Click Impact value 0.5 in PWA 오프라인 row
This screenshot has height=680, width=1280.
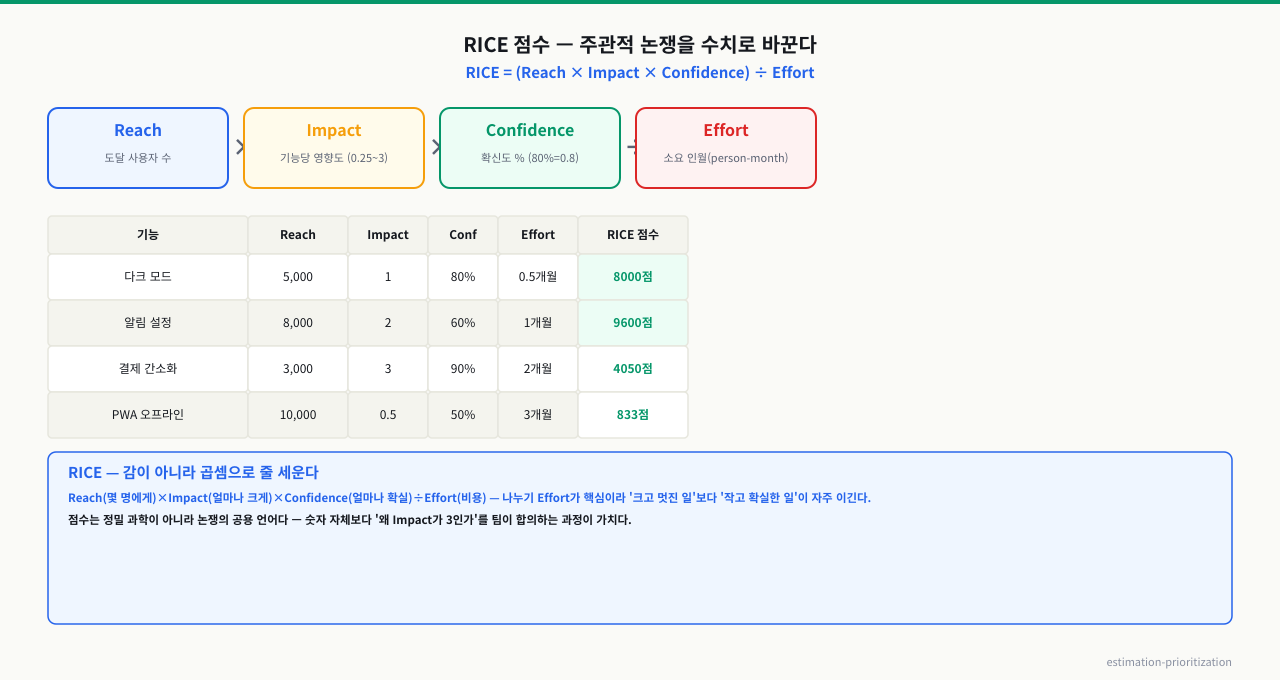point(388,415)
